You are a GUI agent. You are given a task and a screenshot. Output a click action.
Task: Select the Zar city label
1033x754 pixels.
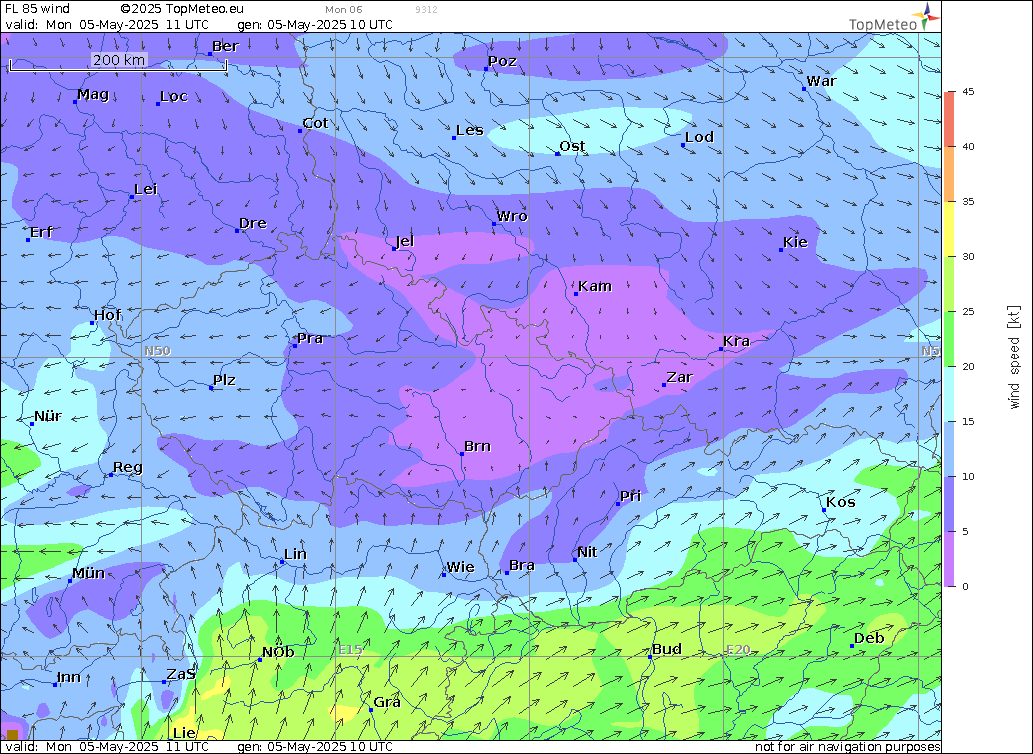(x=679, y=377)
